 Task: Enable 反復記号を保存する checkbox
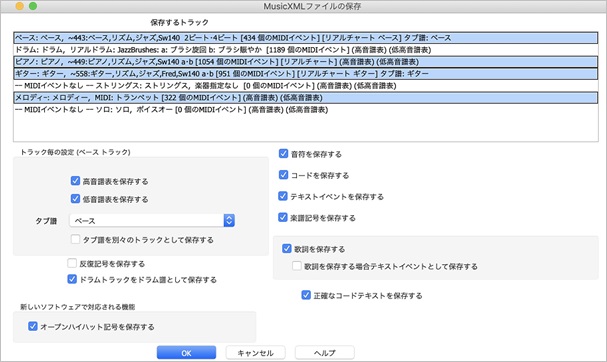tap(72, 264)
